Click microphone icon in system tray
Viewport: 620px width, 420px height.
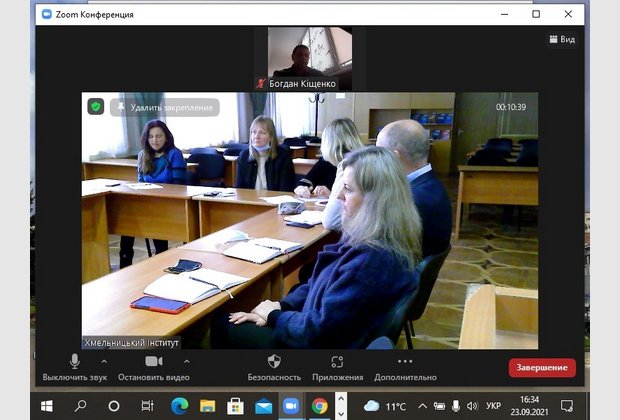(x=456, y=406)
